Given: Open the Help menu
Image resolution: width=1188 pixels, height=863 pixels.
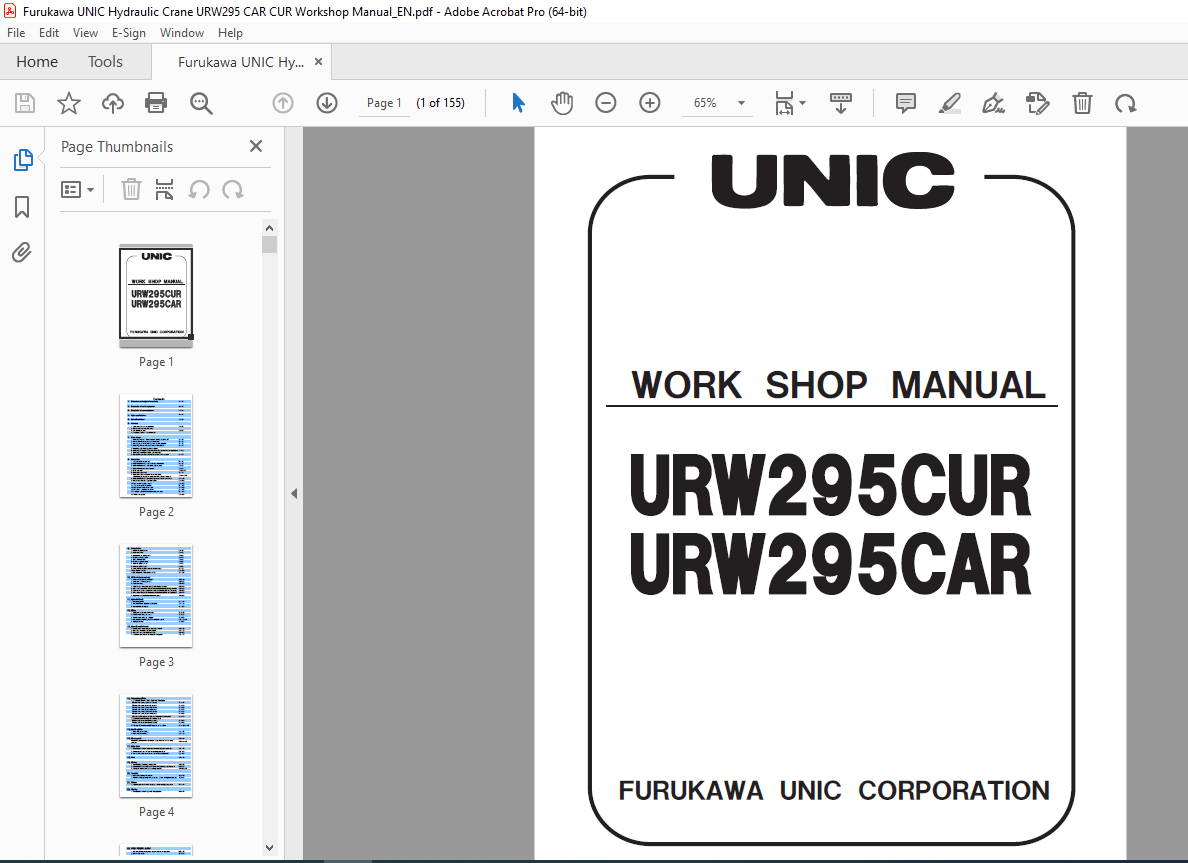Looking at the screenshot, I should coord(230,33).
